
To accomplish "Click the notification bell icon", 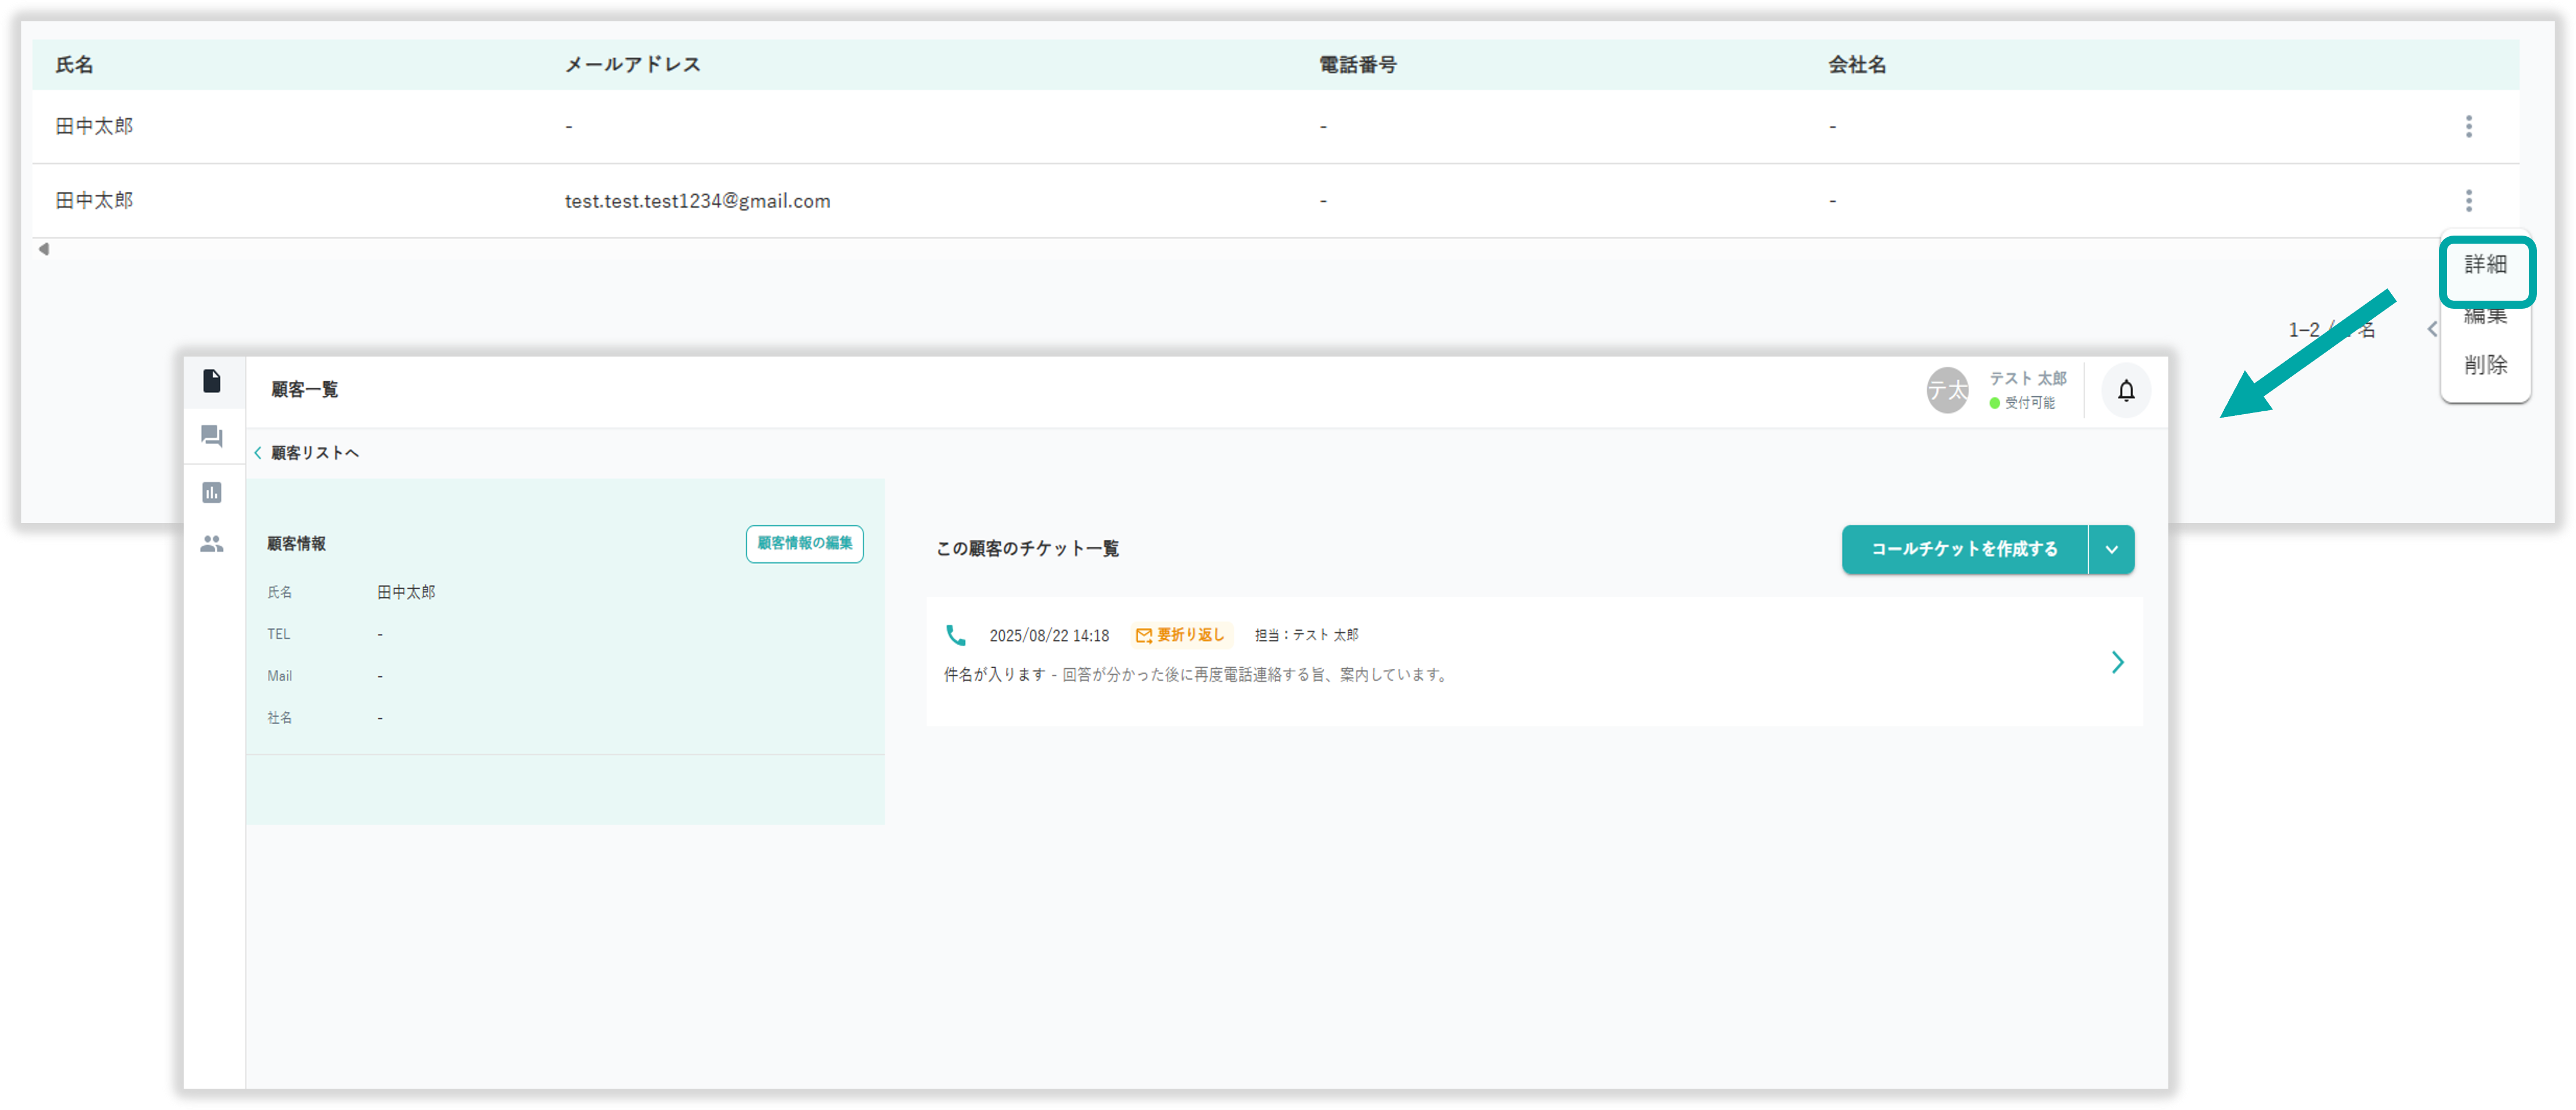I will pos(2126,390).
